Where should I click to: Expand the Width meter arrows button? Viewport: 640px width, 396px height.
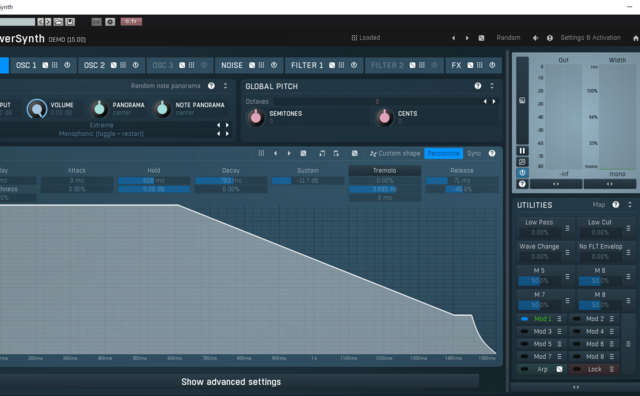point(609,184)
